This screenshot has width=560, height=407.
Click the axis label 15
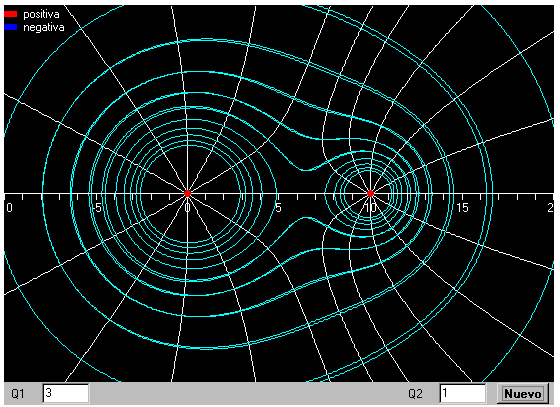(x=462, y=208)
